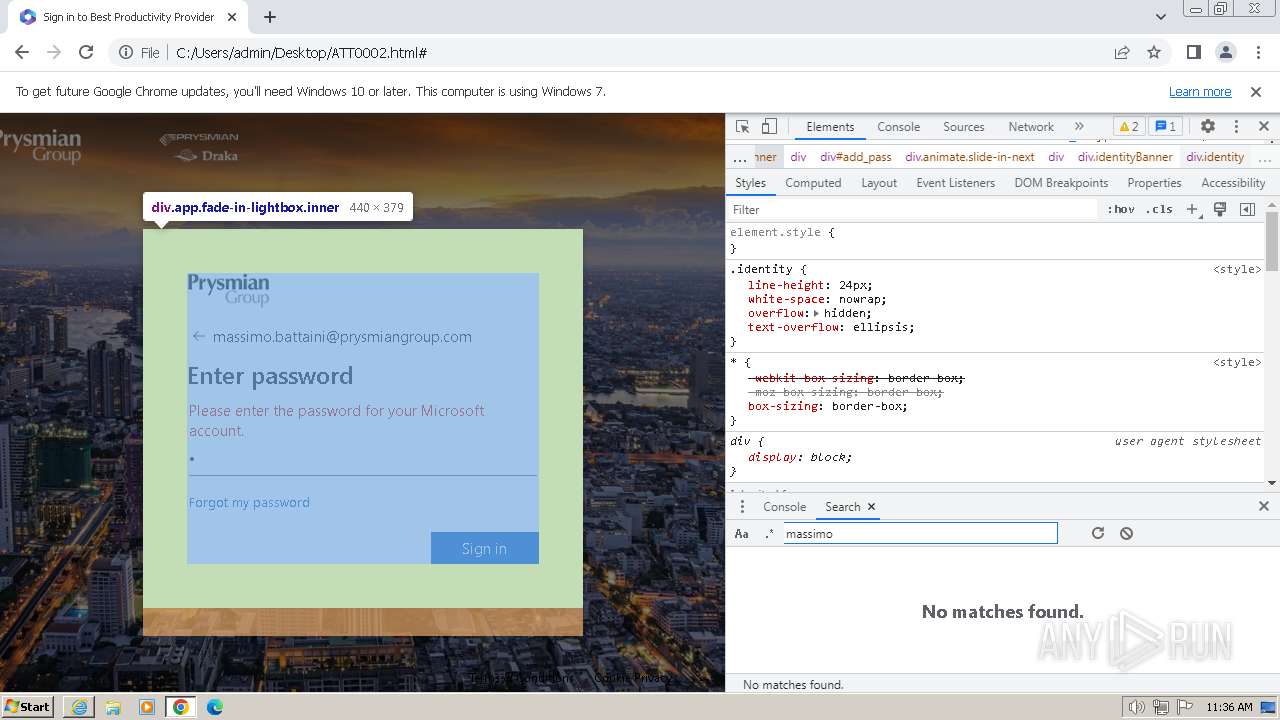The height and width of the screenshot is (720, 1280).
Task: Select the drawer Console tab
Action: (x=784, y=507)
